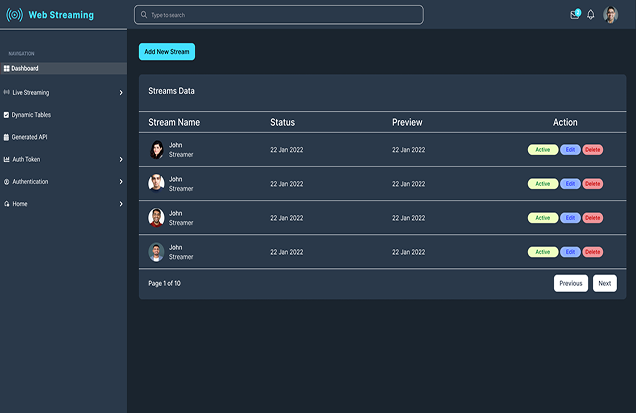636x413 pixels.
Task: Select Dashboard in the navigation
Action: pyautogui.click(x=25, y=69)
